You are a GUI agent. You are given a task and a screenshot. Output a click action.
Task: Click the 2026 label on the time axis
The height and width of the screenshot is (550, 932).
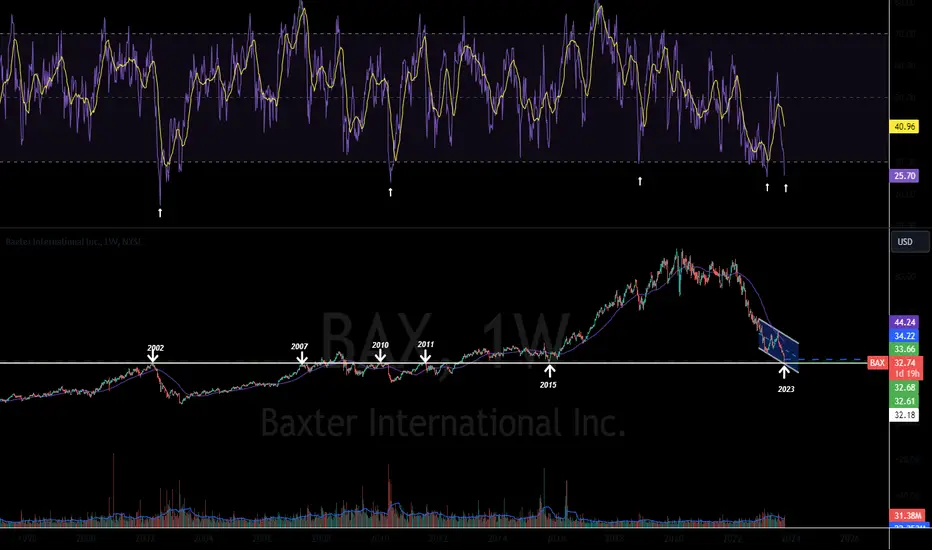(849, 539)
